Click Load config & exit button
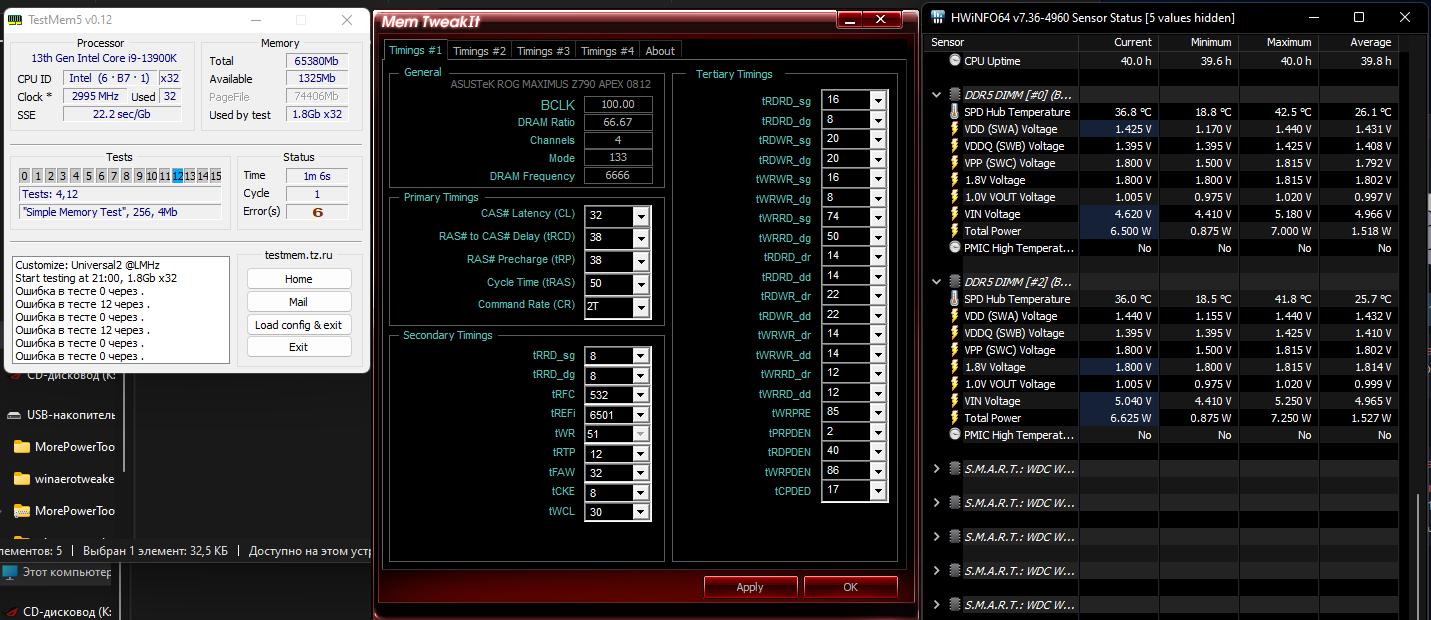 click(x=299, y=325)
